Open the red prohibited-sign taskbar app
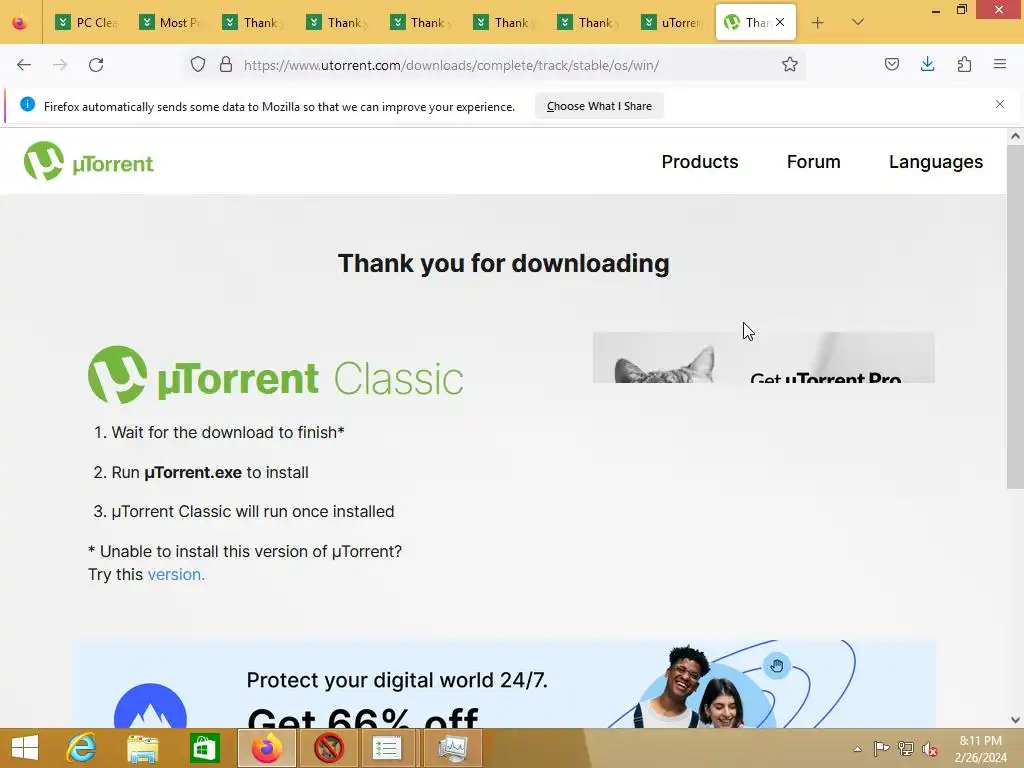This screenshot has height=768, width=1024. click(329, 748)
